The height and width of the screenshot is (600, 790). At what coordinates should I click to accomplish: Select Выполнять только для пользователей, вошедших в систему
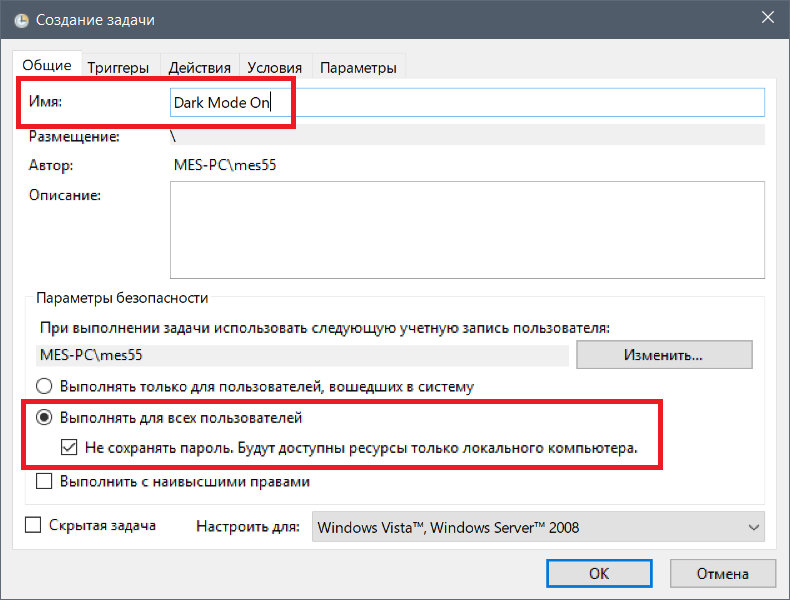(x=45, y=385)
